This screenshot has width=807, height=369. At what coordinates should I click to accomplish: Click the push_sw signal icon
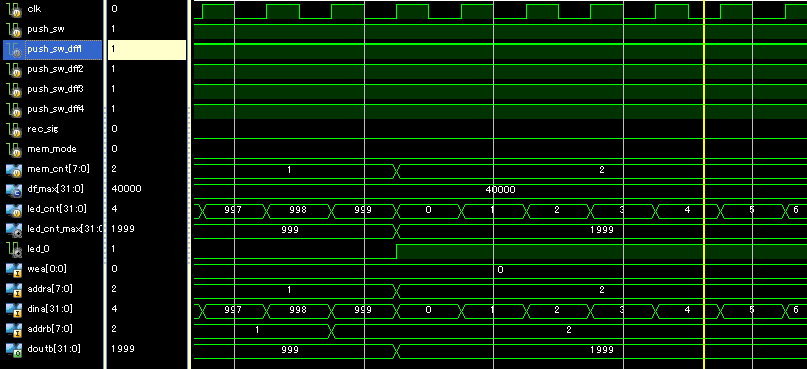coord(13,30)
